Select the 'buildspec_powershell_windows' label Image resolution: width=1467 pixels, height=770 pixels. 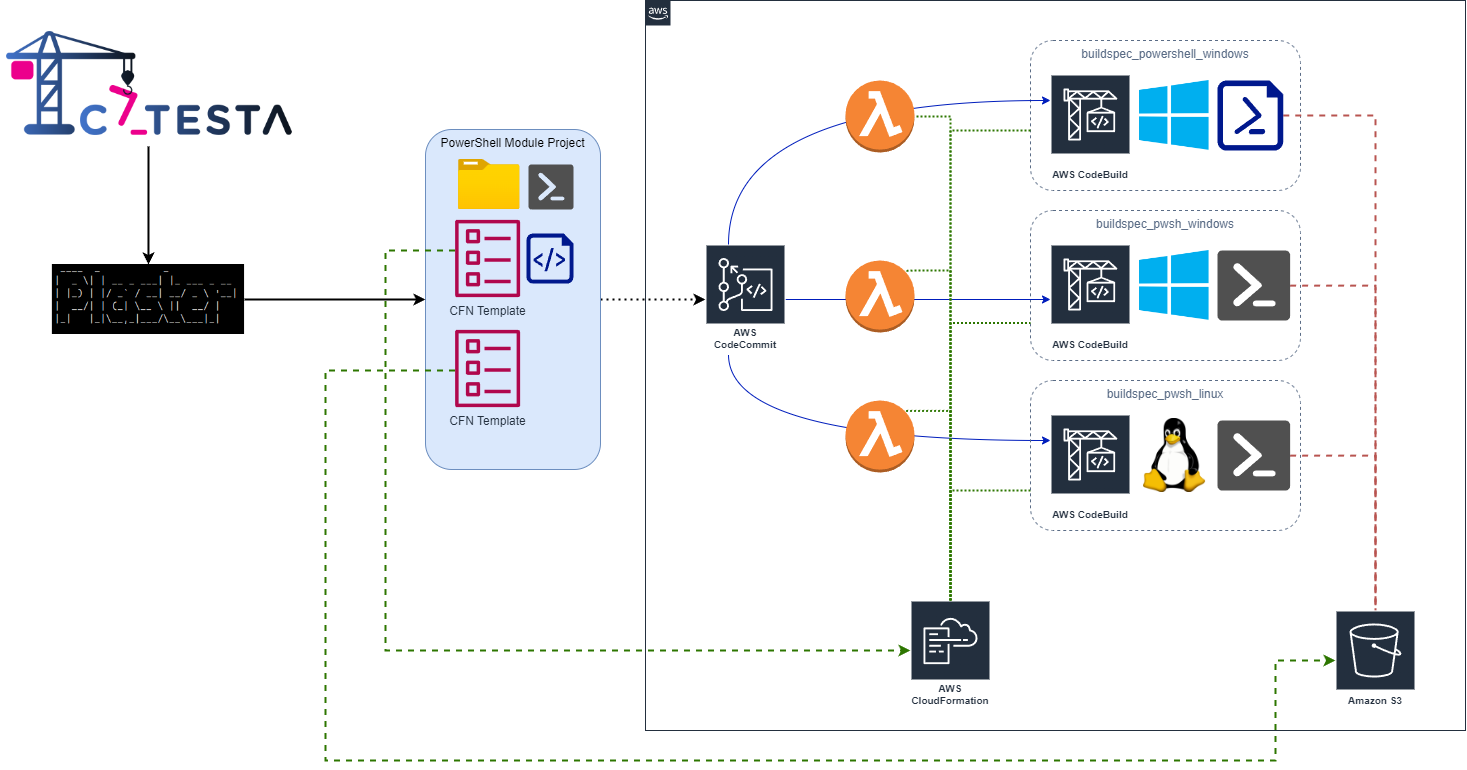pos(1165,54)
